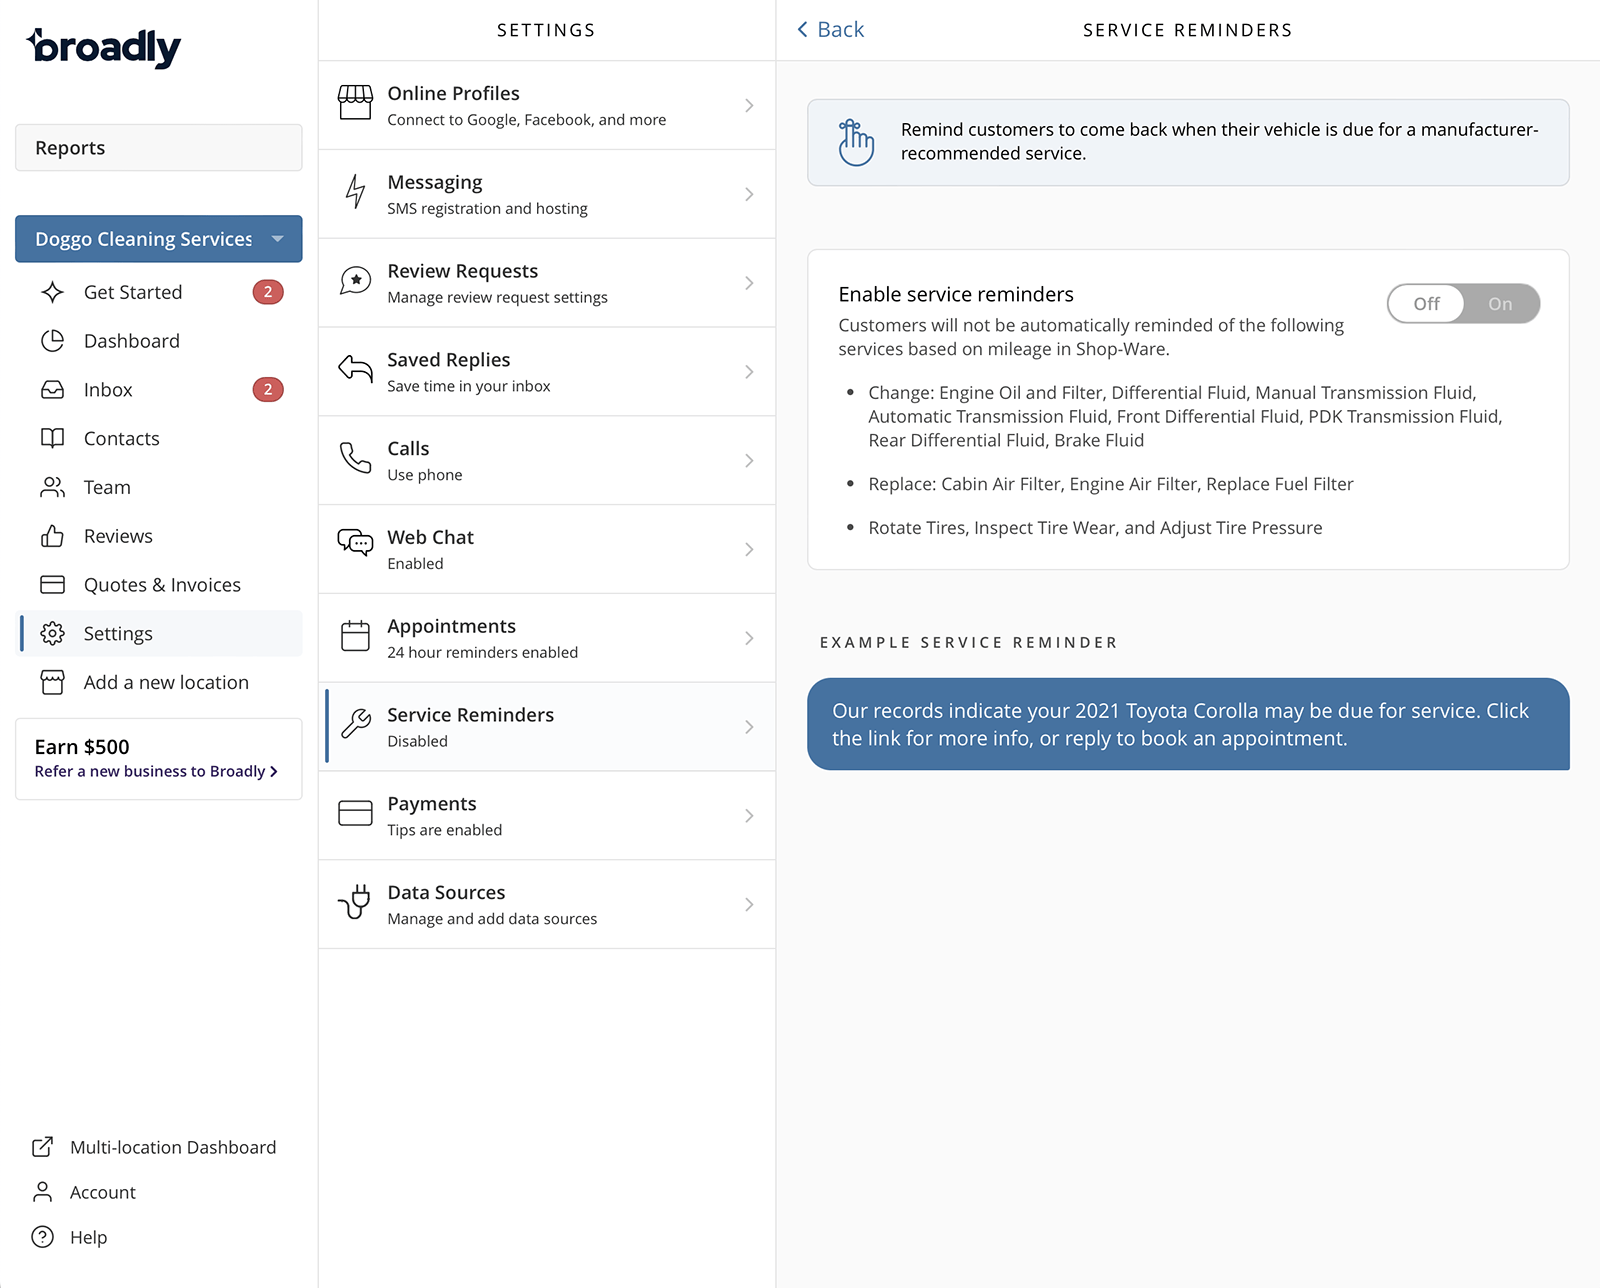Screen dimensions: 1600x1288
Task: Expand Data Sources via its chevron
Action: [749, 905]
